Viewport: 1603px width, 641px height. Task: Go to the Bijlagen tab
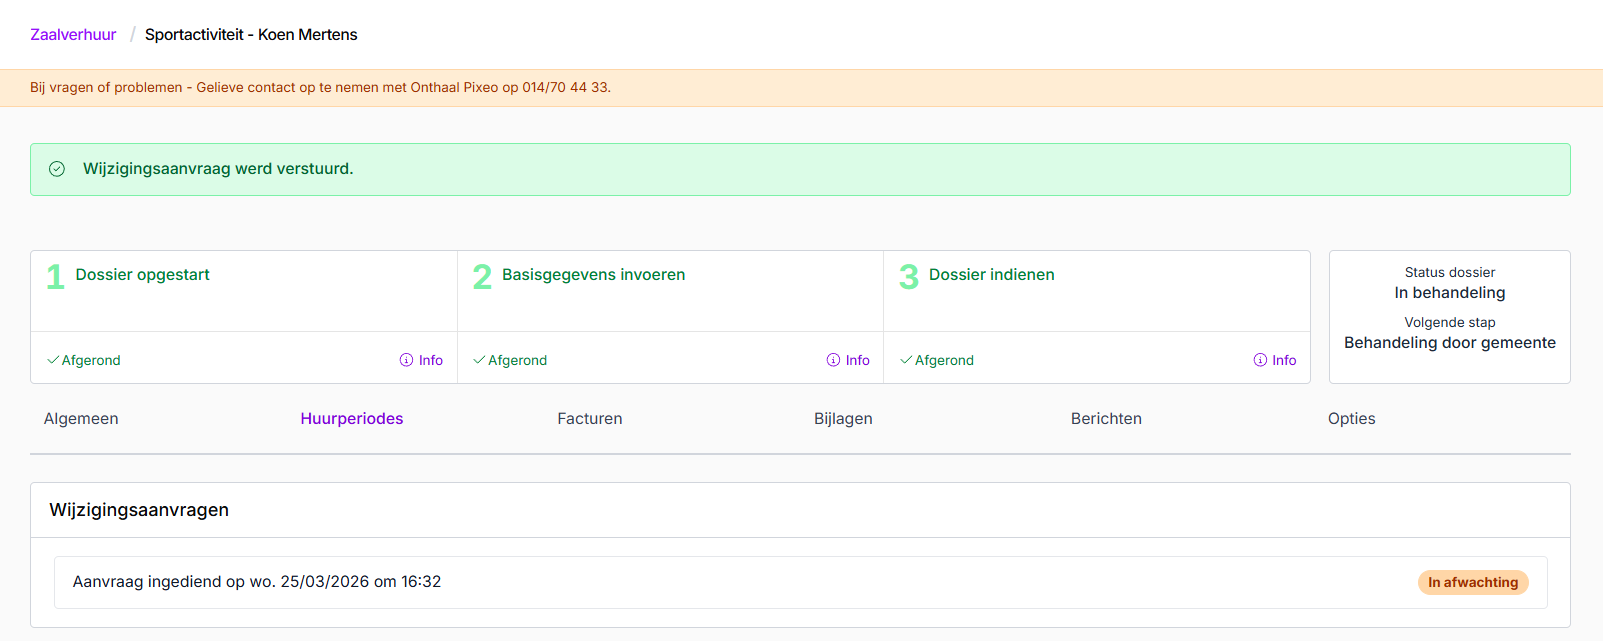click(843, 419)
